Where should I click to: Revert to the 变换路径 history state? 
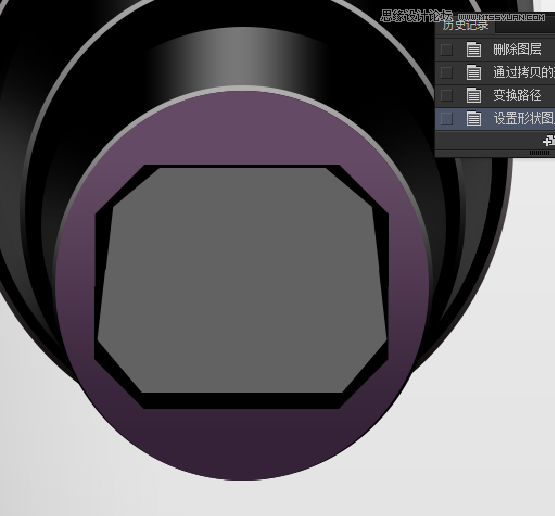pos(517,96)
